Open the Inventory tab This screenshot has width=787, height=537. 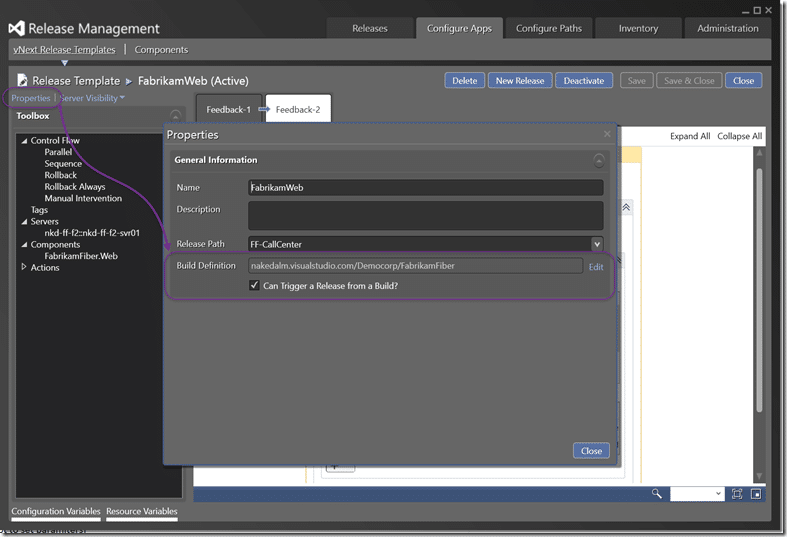pyautogui.click(x=638, y=28)
